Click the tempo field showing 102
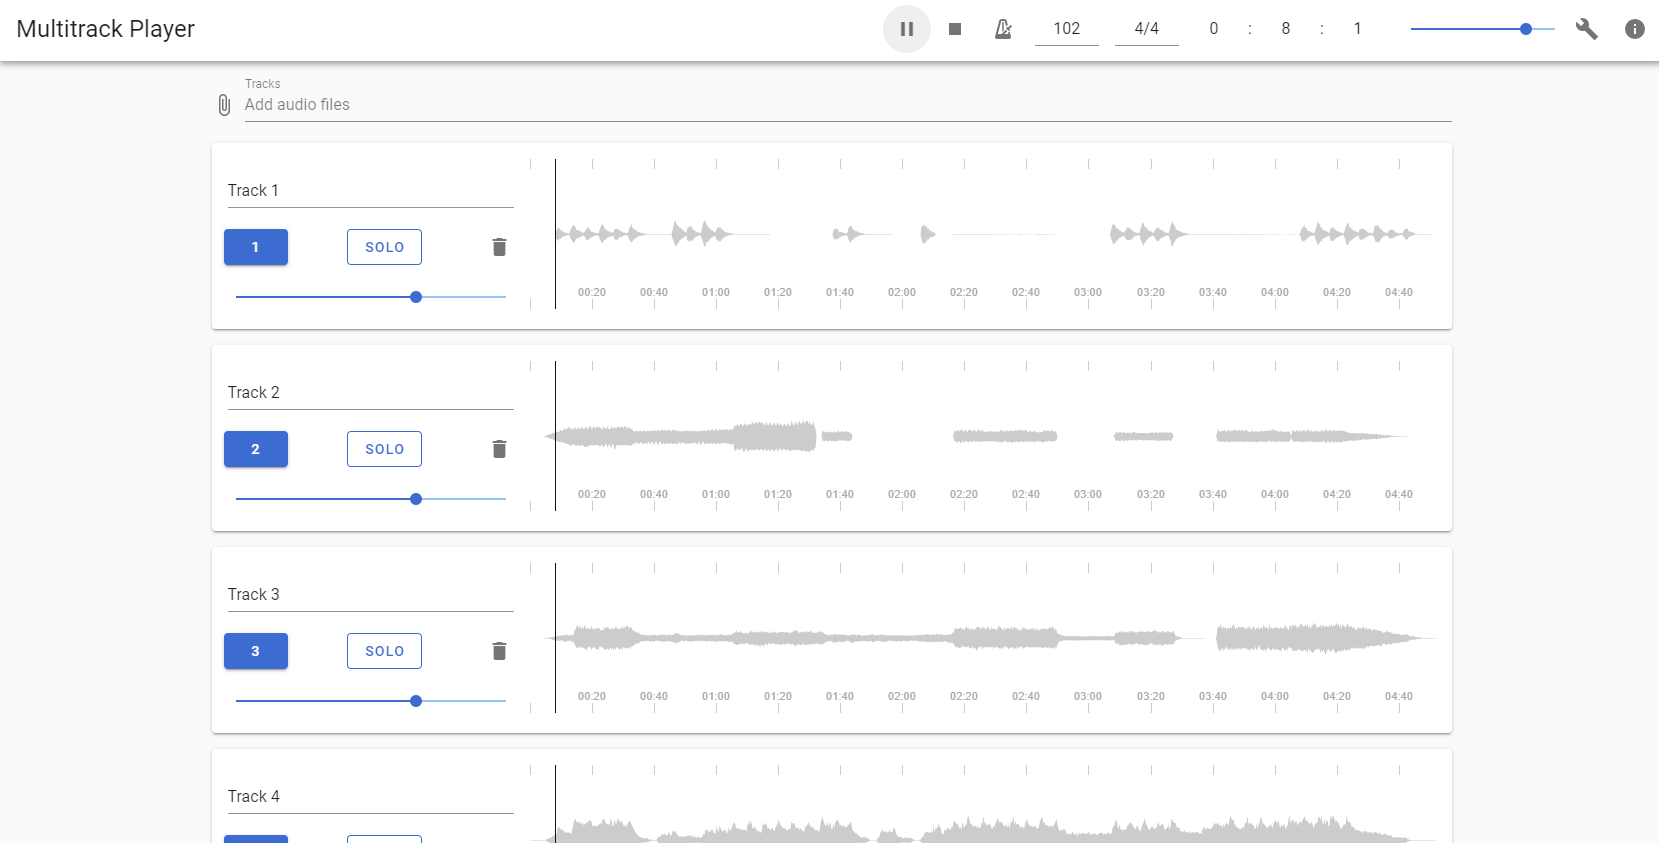The image size is (1659, 843). coord(1067,29)
